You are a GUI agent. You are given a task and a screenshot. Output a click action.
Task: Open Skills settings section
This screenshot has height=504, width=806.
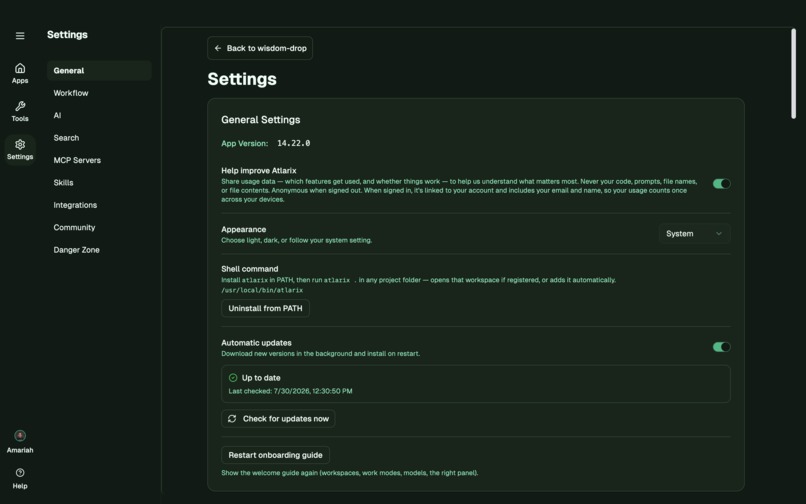coord(99,183)
